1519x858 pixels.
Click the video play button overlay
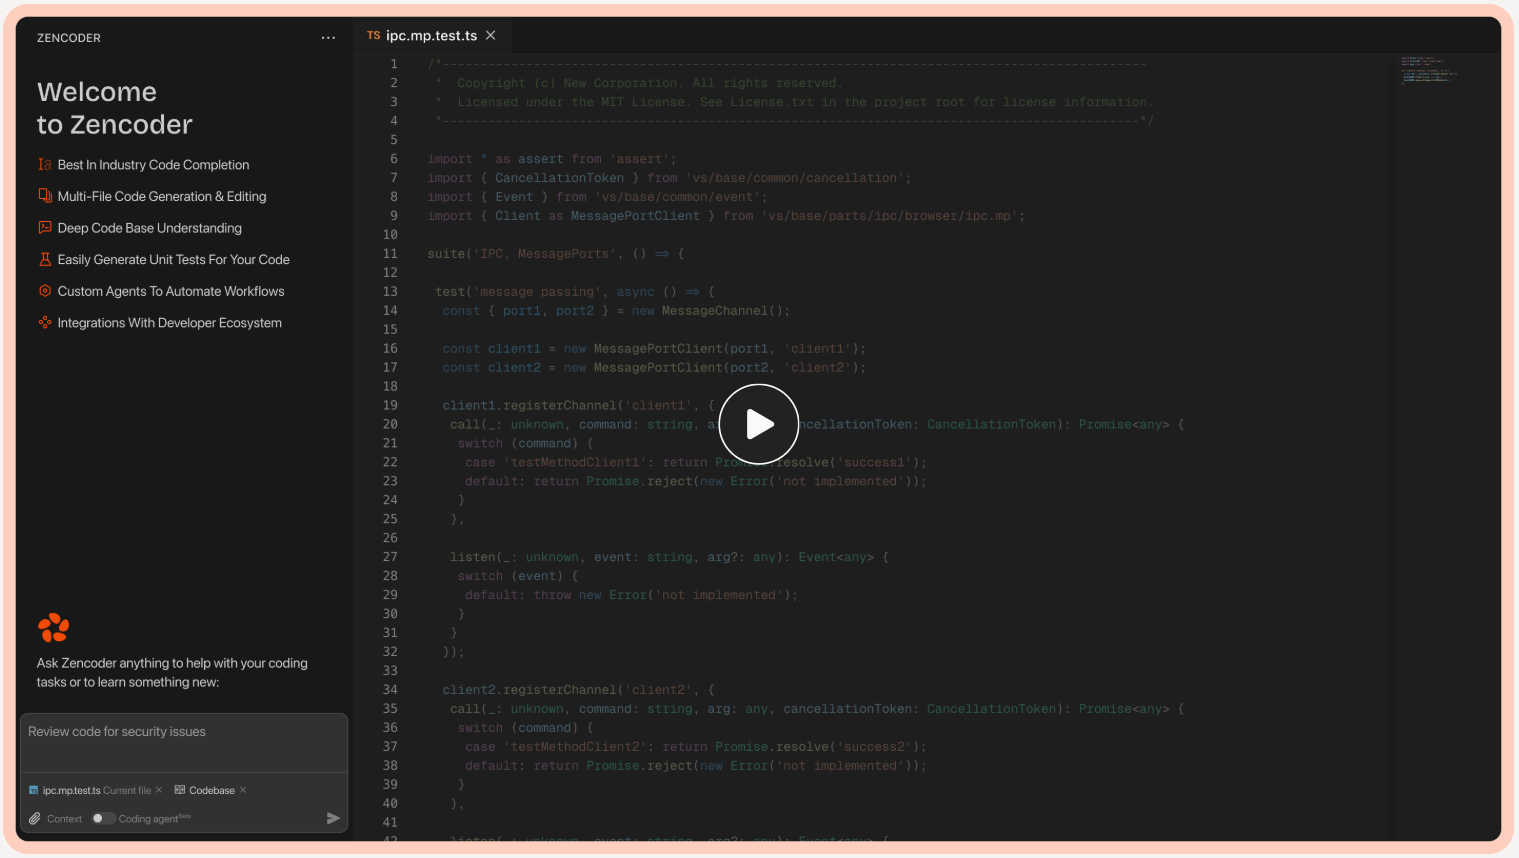(759, 423)
